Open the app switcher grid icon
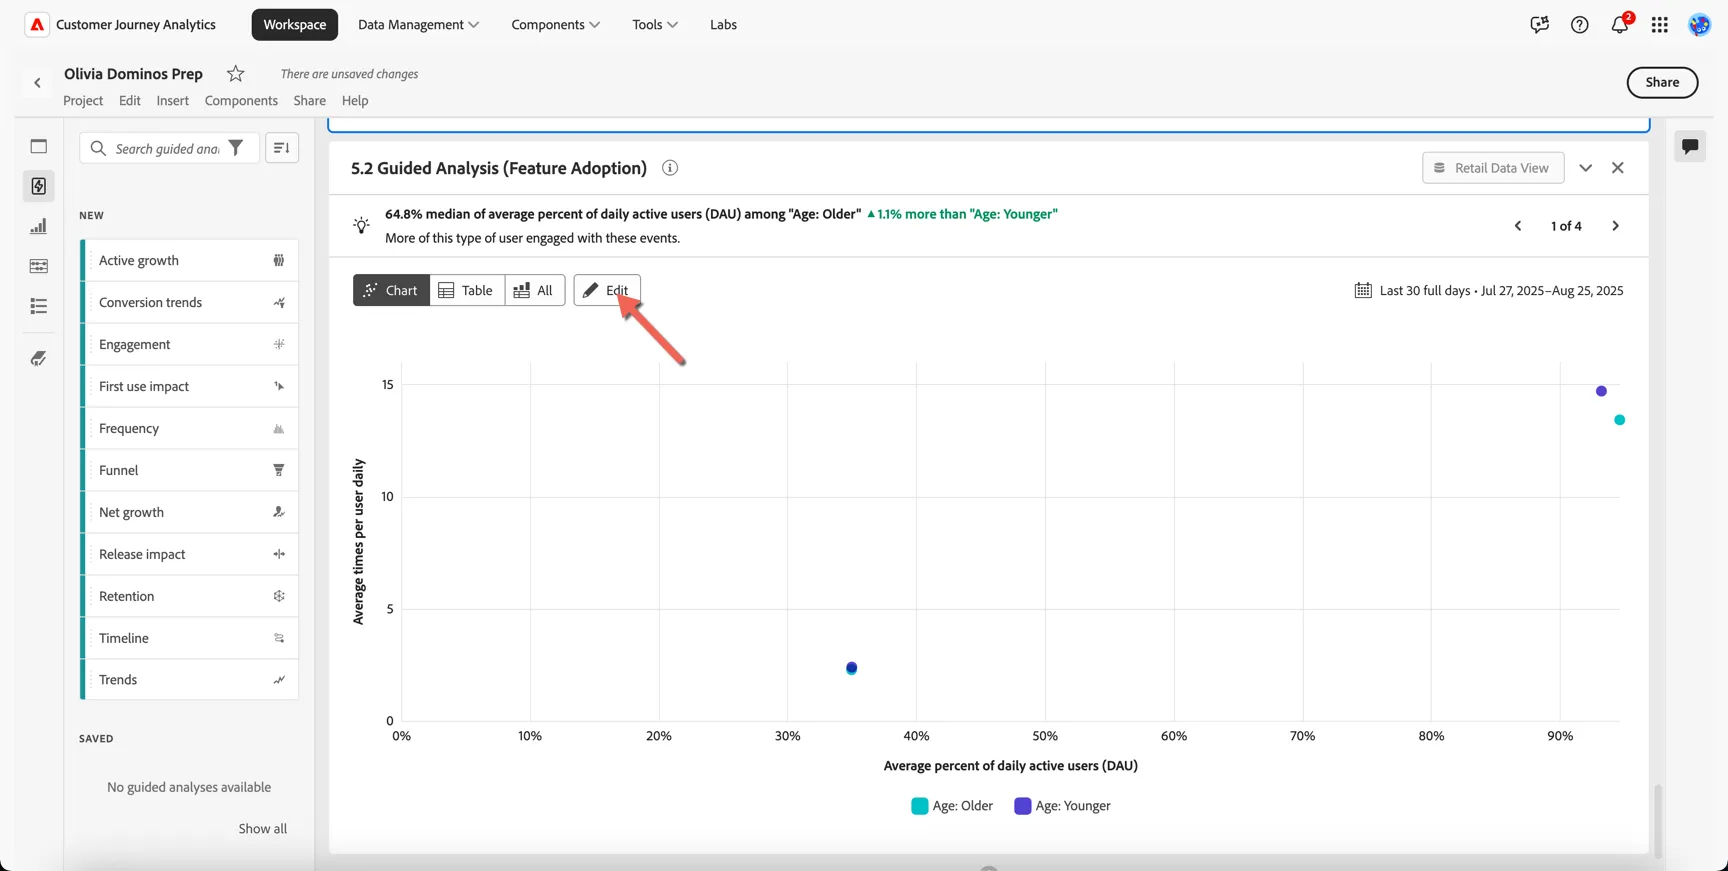 click(x=1660, y=25)
